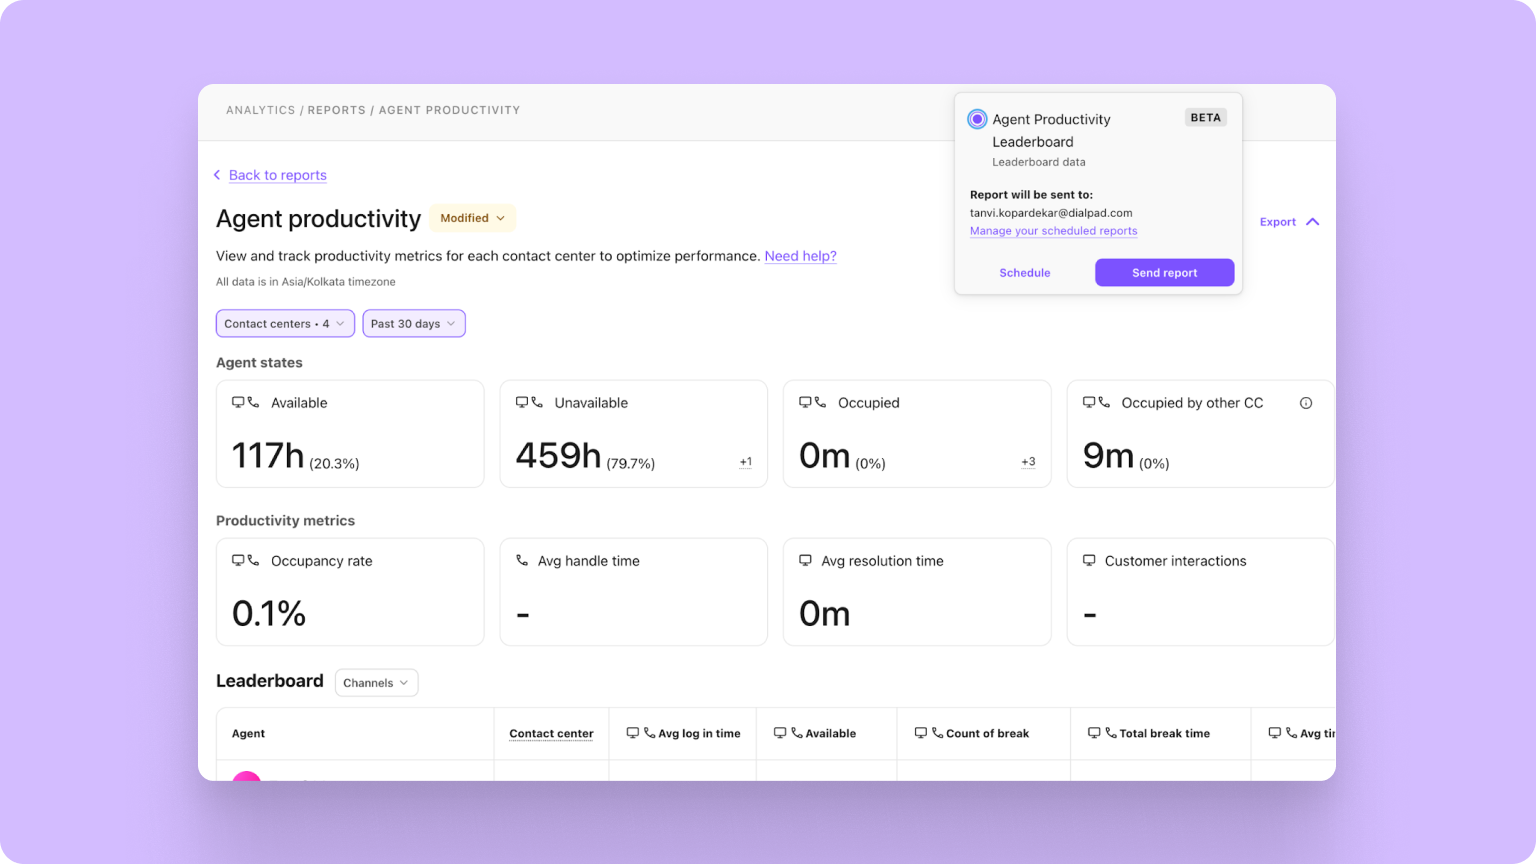The image size is (1536, 864).
Task: Select the Agent Productivity Leaderboard radio button
Action: [975, 118]
